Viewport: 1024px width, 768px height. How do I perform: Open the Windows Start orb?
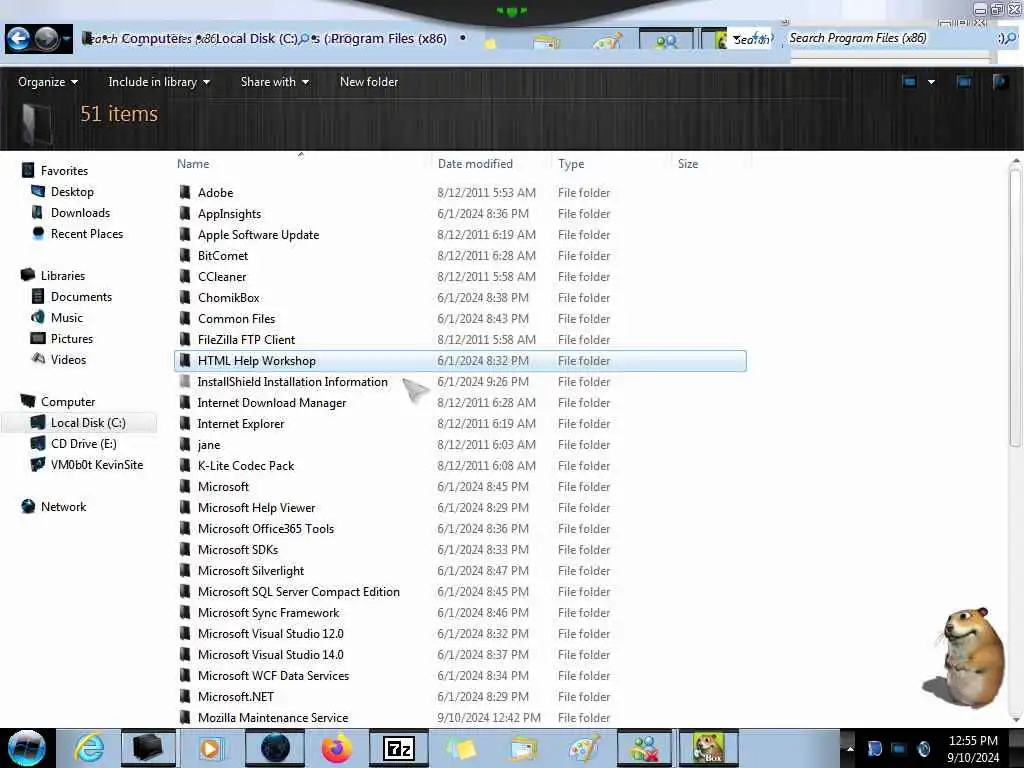click(x=26, y=748)
